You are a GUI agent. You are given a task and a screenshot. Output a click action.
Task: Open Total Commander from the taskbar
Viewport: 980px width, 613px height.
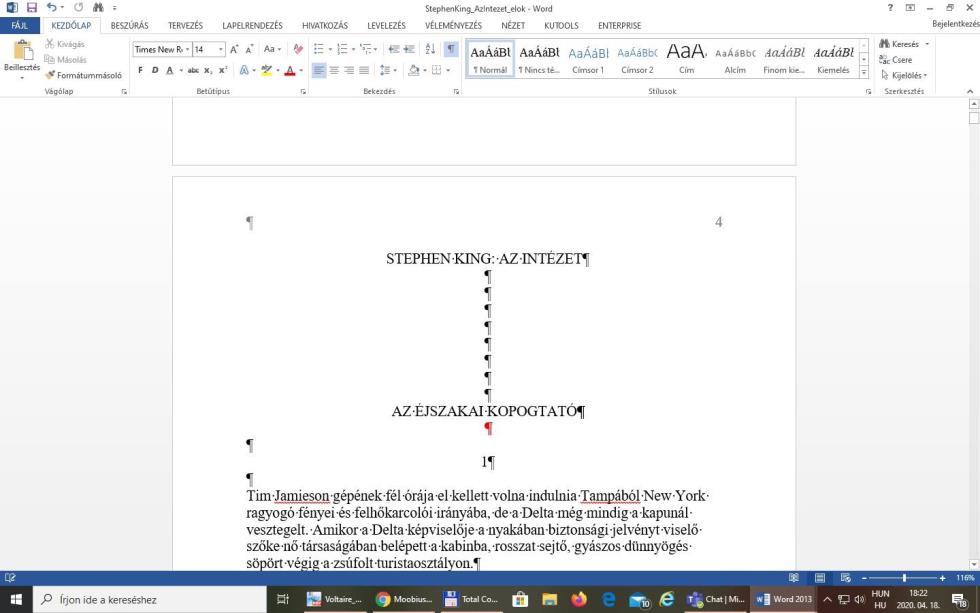tap(471, 599)
